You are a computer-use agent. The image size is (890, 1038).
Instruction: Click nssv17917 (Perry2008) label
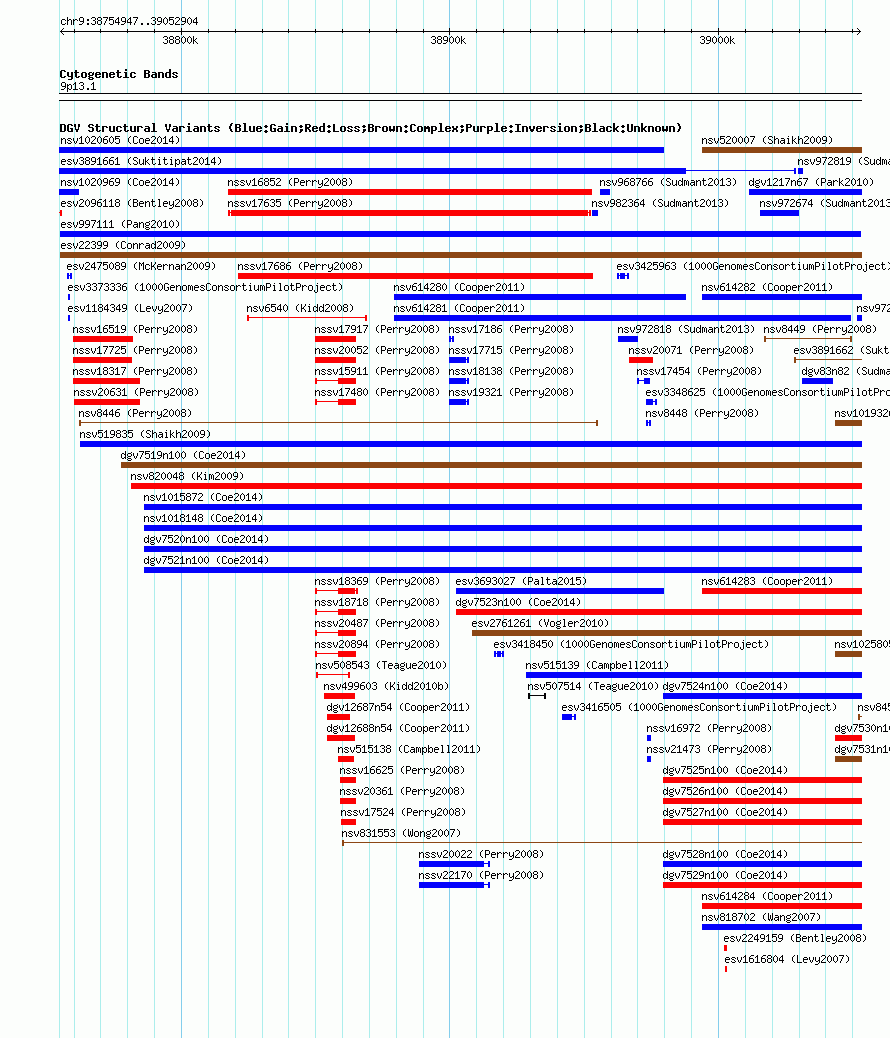click(x=377, y=330)
